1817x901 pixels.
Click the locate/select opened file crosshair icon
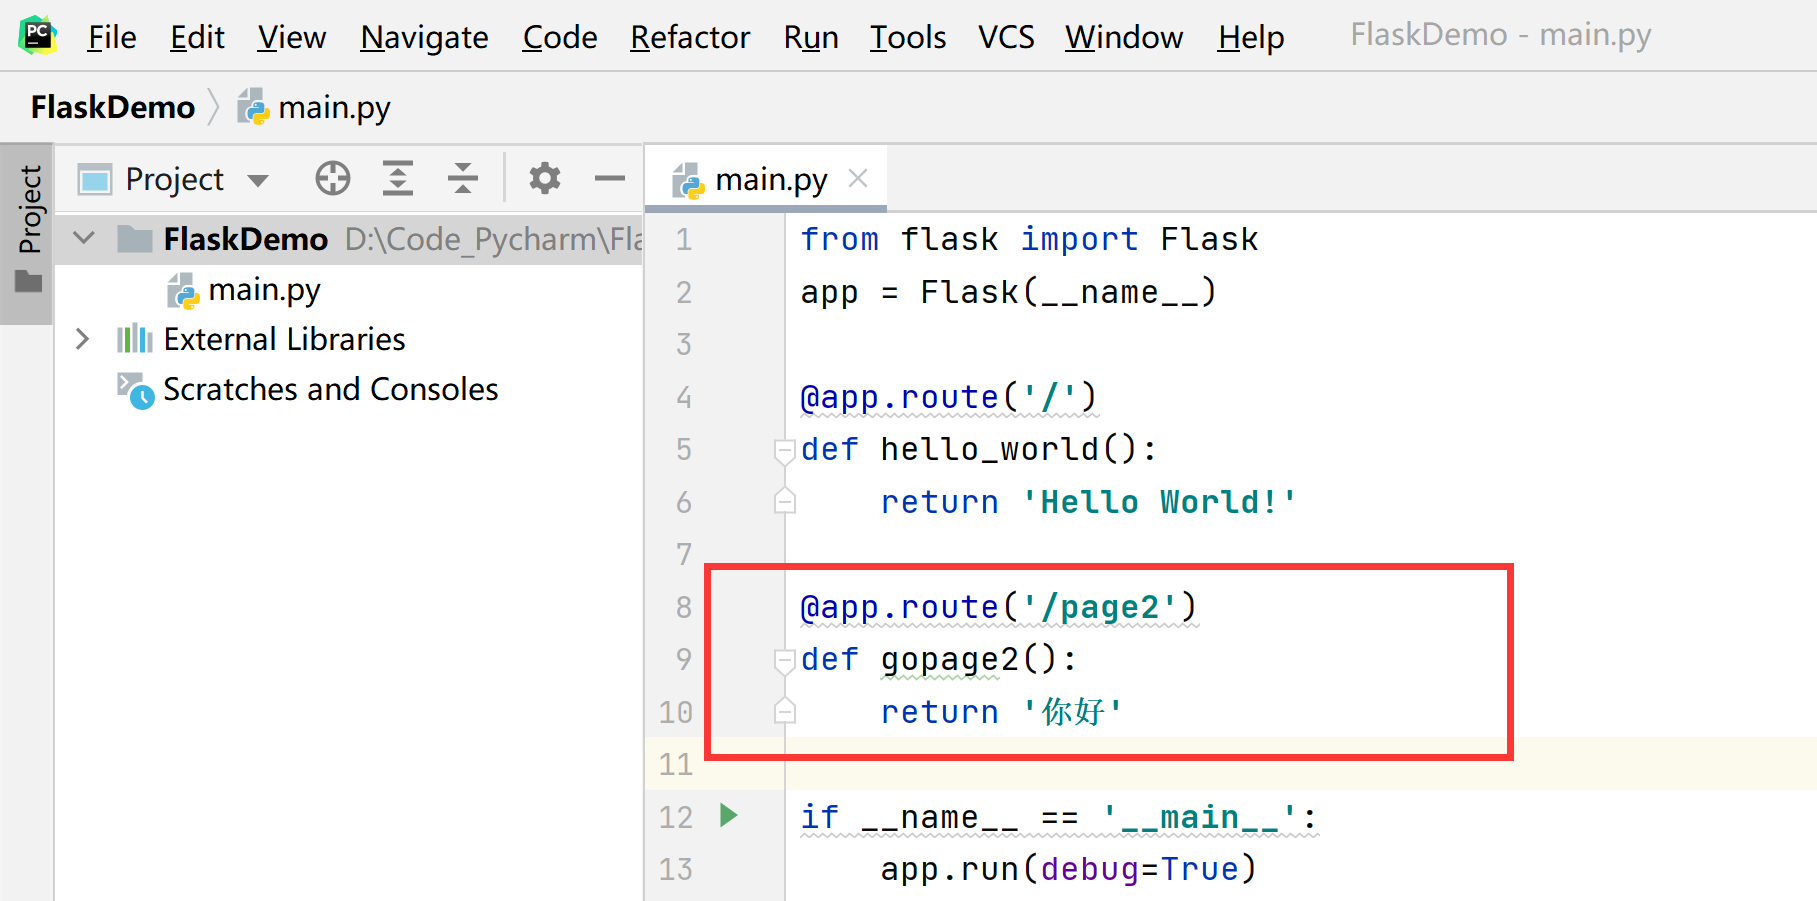(332, 179)
